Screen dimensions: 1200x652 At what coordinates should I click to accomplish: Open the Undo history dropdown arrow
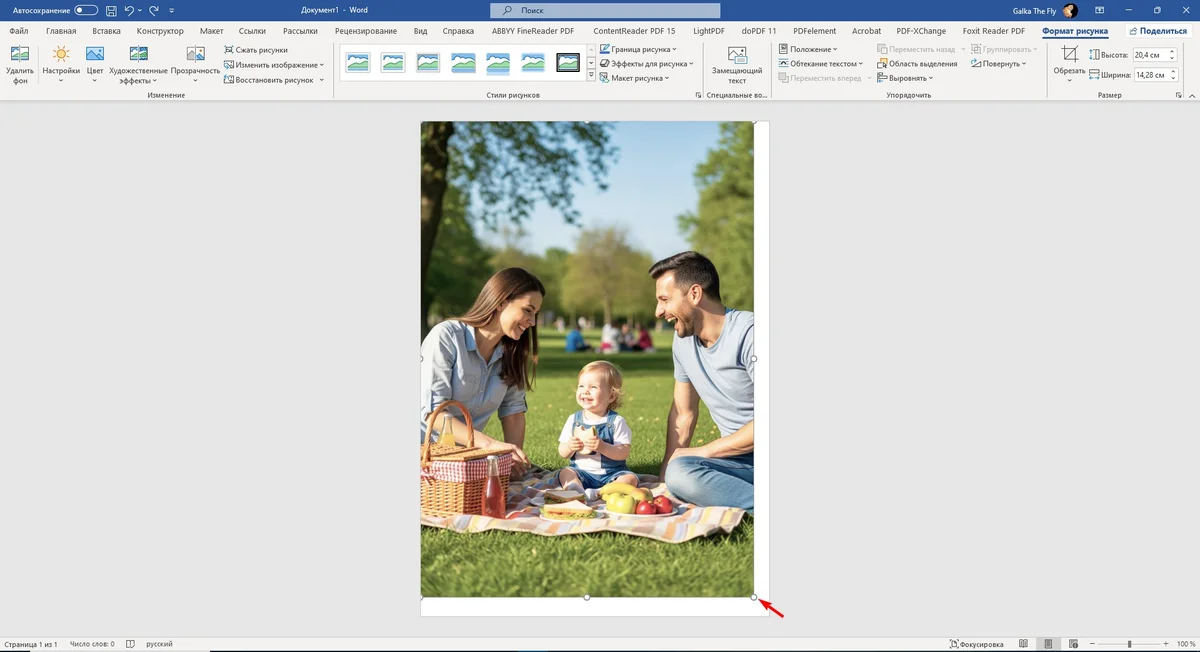click(x=140, y=10)
